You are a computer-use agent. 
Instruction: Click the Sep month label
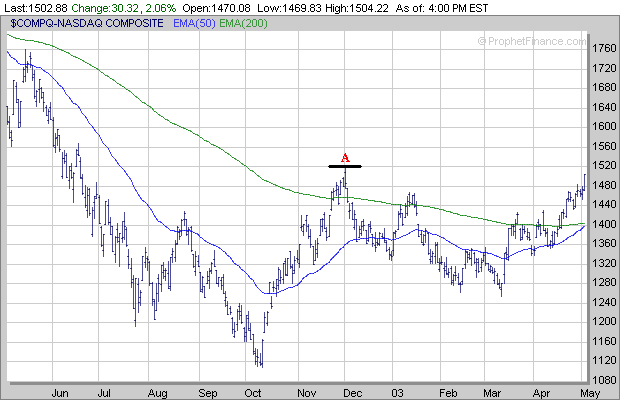click(208, 393)
